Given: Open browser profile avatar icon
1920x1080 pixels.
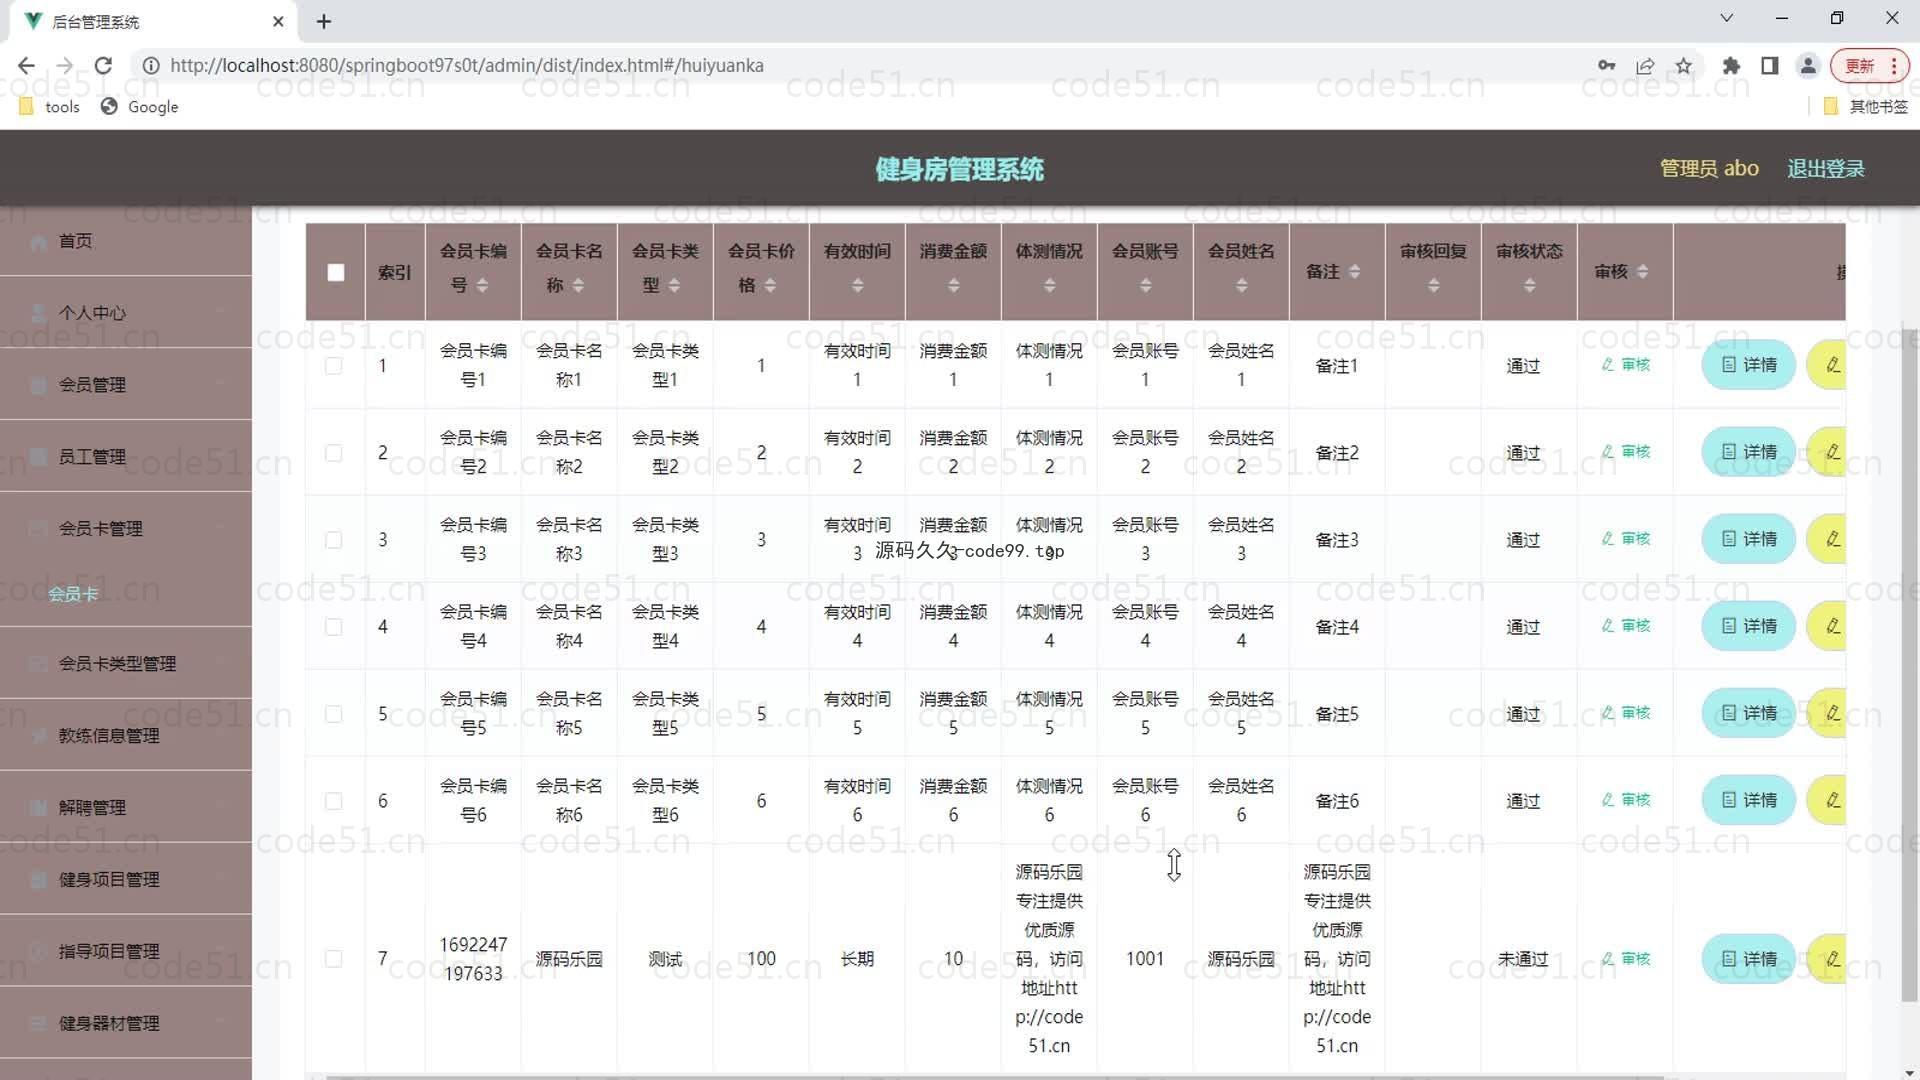Looking at the screenshot, I should point(1808,66).
